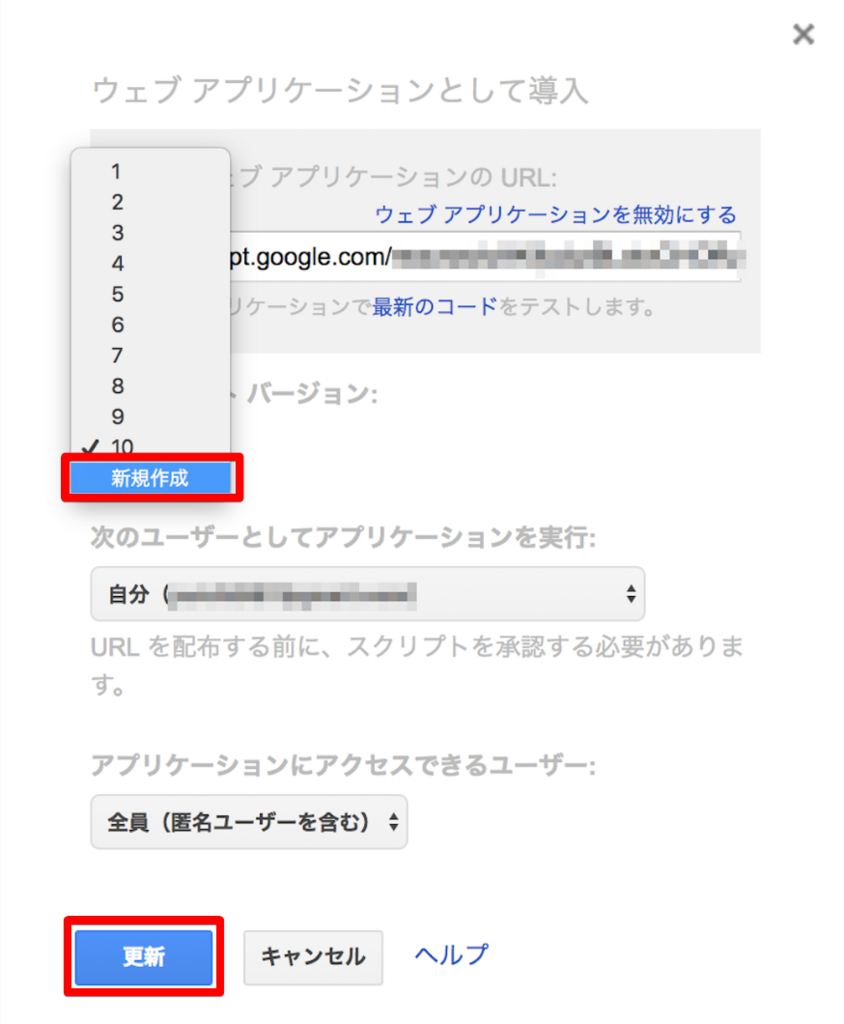844x1024 pixels.
Task: Open the 最新のコード test link
Action: coord(434,306)
